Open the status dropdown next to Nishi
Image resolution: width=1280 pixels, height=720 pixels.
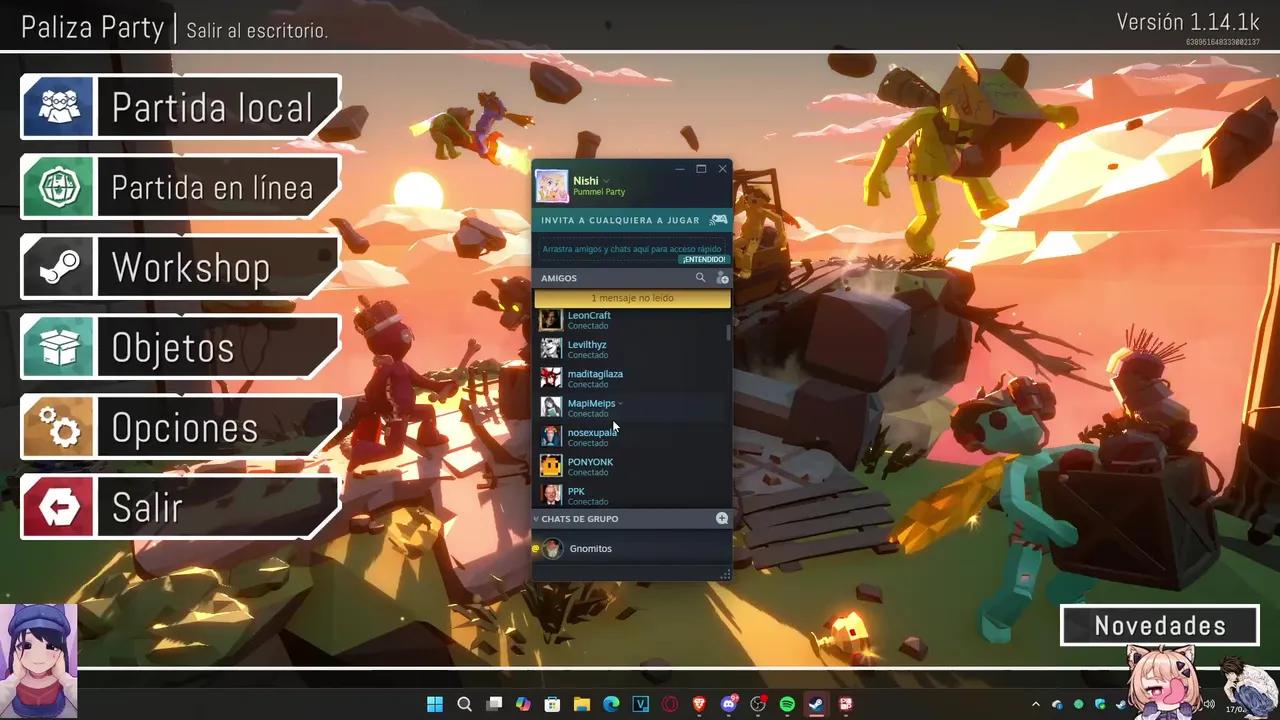pos(606,181)
